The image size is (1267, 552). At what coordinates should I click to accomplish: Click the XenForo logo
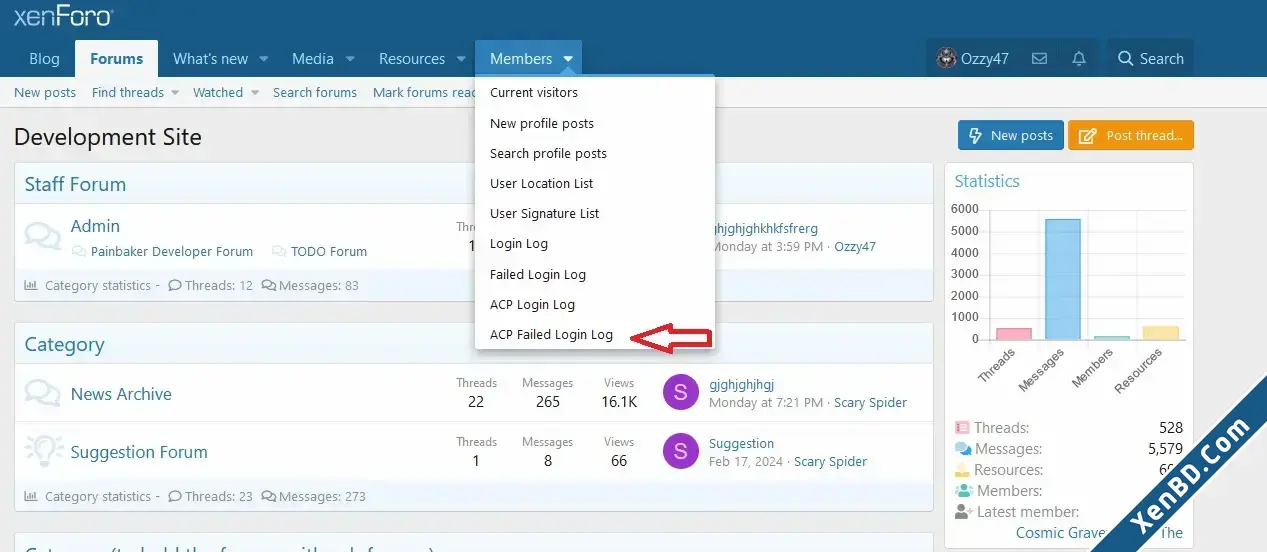click(63, 15)
